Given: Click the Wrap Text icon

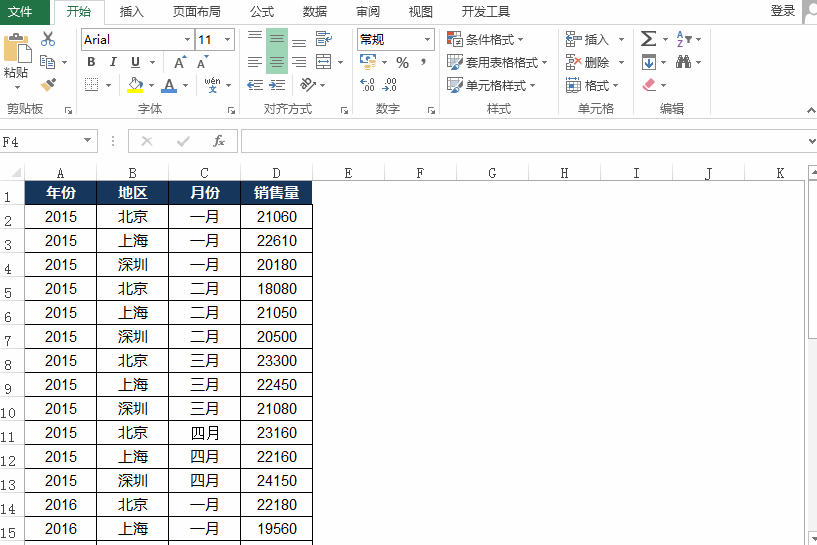Looking at the screenshot, I should tap(323, 39).
